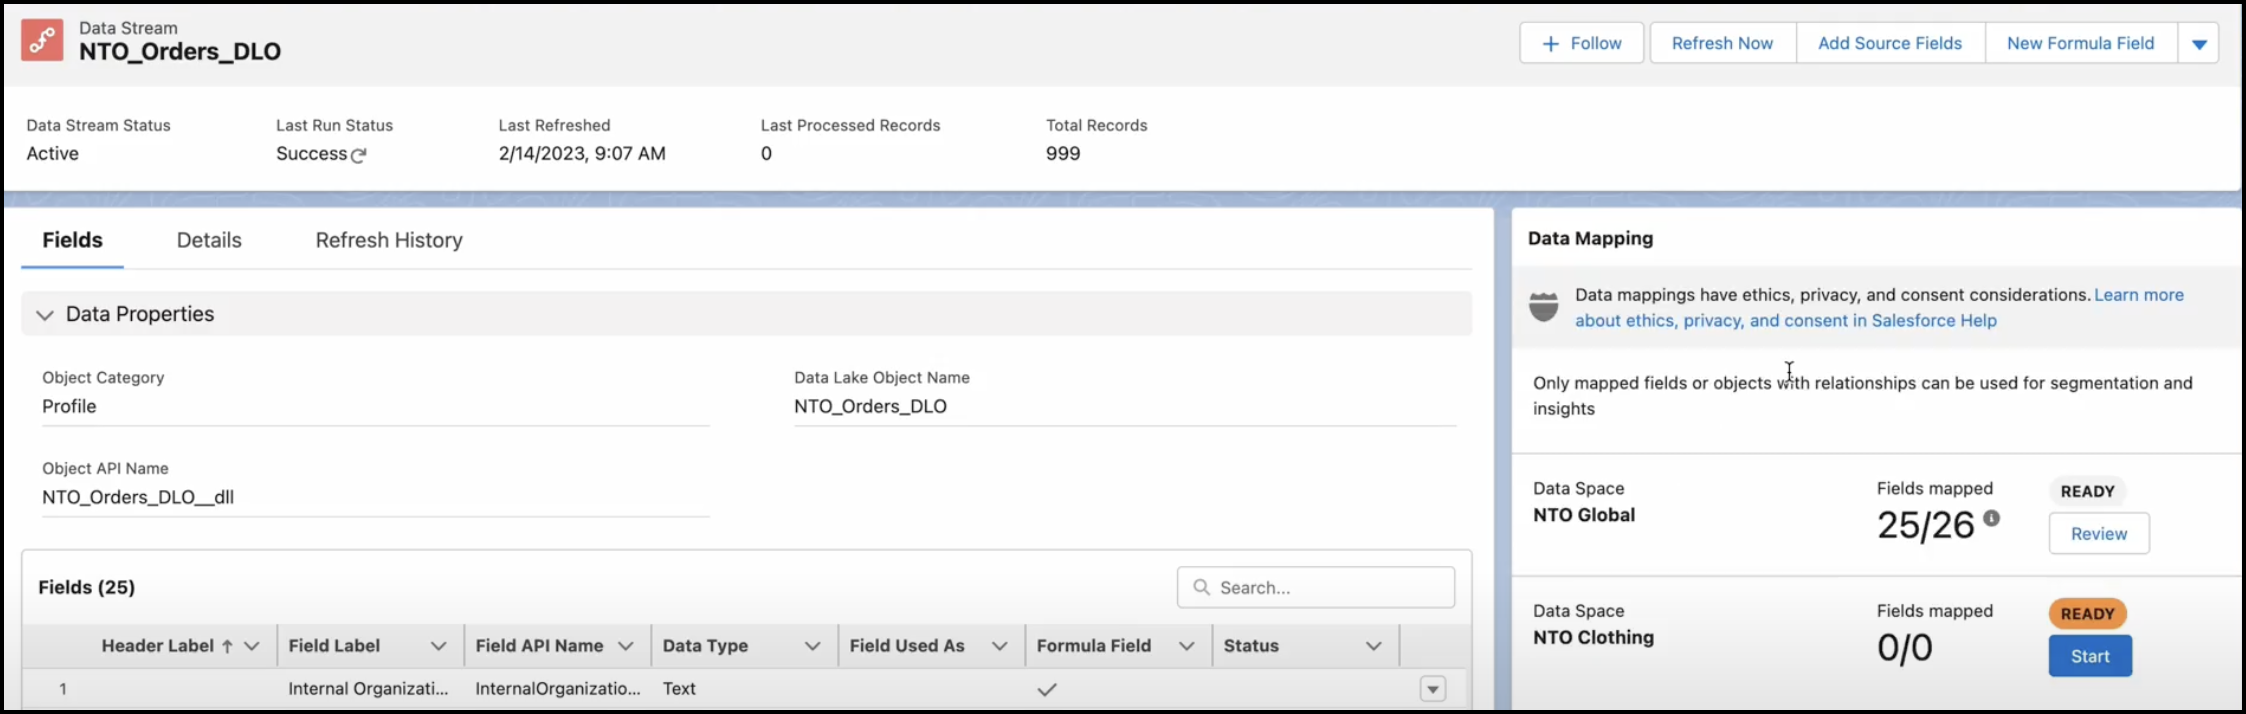Click the NTO Clothing data space name
Screen dimensions: 2246x714
[x=1593, y=638]
